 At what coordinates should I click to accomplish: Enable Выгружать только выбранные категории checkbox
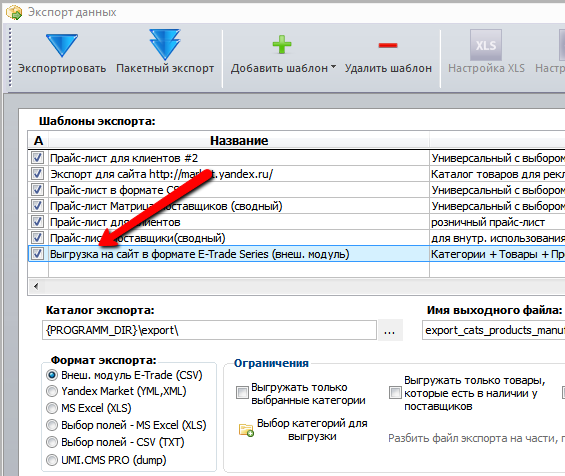(x=242, y=393)
